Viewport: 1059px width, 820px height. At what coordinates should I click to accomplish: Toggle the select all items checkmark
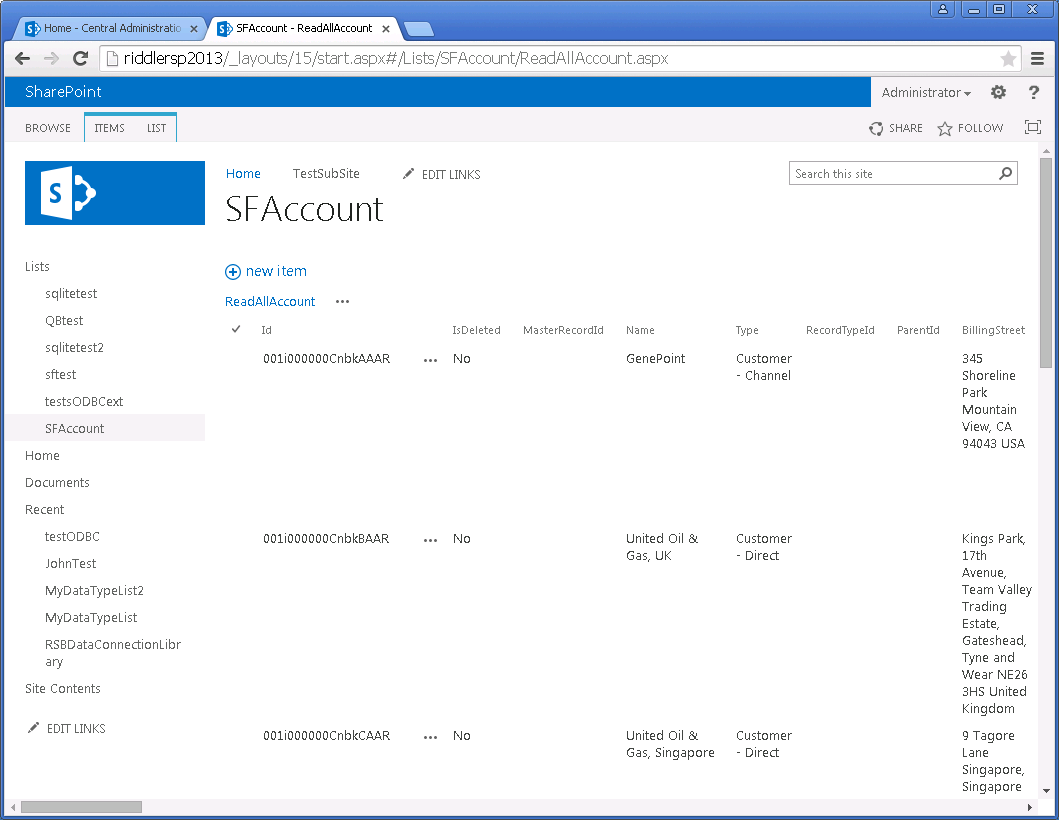[x=236, y=329]
